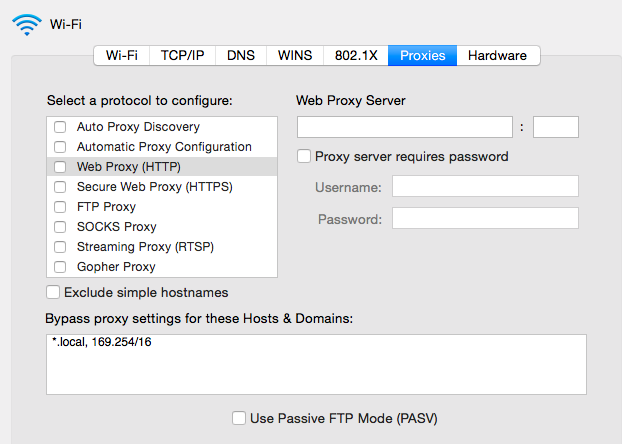This screenshot has height=444, width=622.
Task: Enable Secure Web Proxy (HTTPS) checkbox
Action: point(61,187)
